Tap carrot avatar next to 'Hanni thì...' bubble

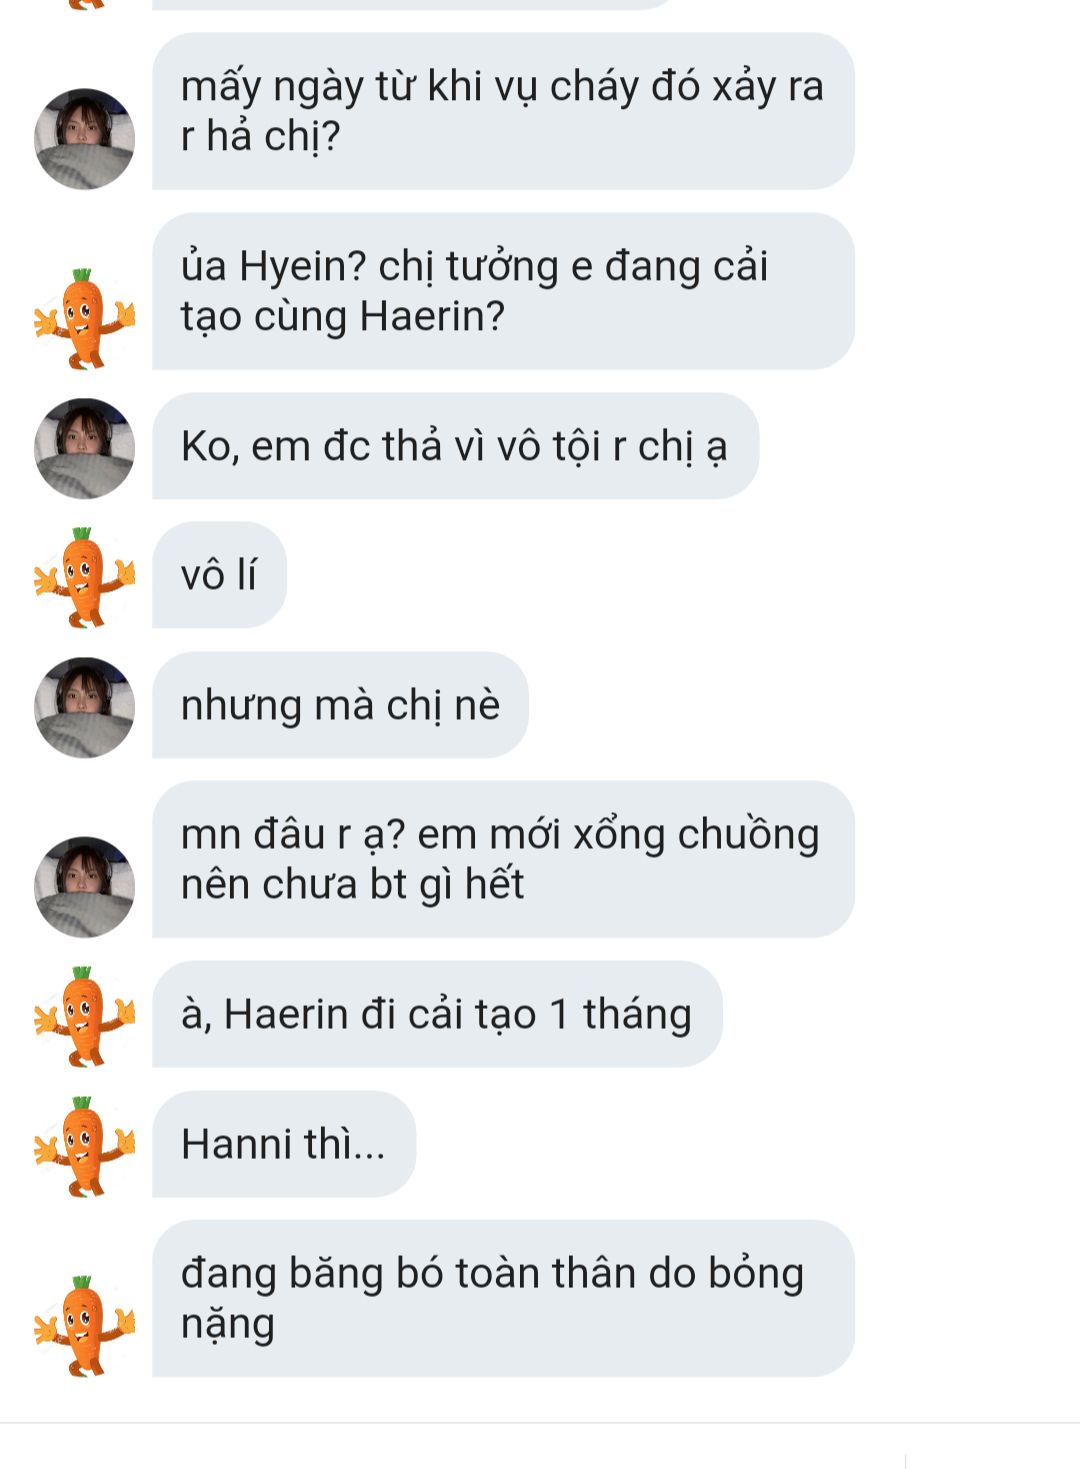[x=84, y=1146]
